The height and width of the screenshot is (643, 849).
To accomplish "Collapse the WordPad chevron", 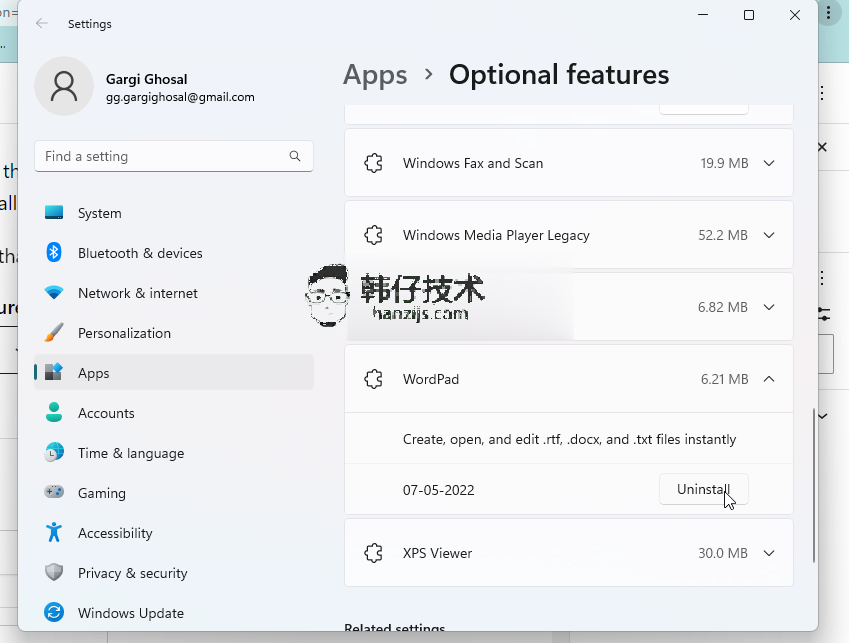I will coord(769,379).
